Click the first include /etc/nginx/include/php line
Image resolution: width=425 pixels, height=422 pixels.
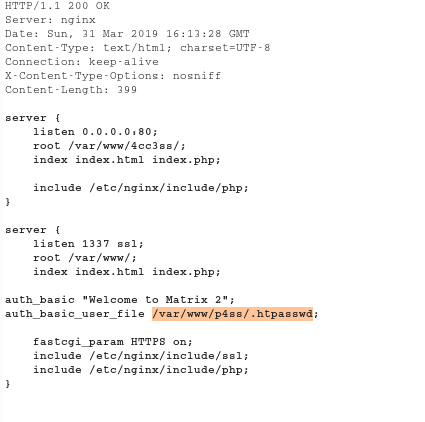tap(141, 188)
